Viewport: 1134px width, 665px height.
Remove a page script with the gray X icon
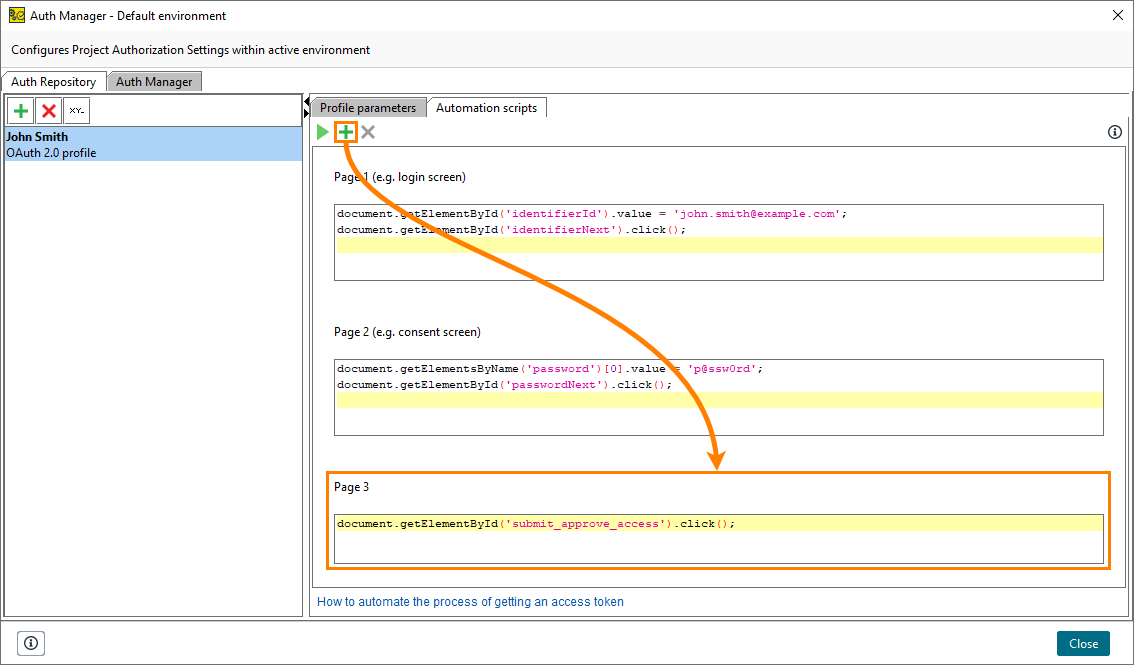coord(366,131)
